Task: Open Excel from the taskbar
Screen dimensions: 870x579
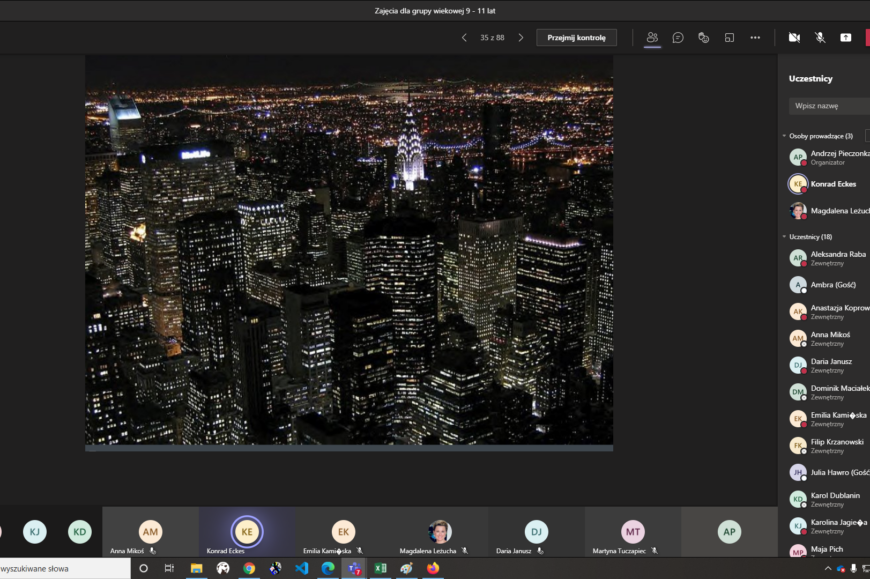Action: tap(380, 568)
